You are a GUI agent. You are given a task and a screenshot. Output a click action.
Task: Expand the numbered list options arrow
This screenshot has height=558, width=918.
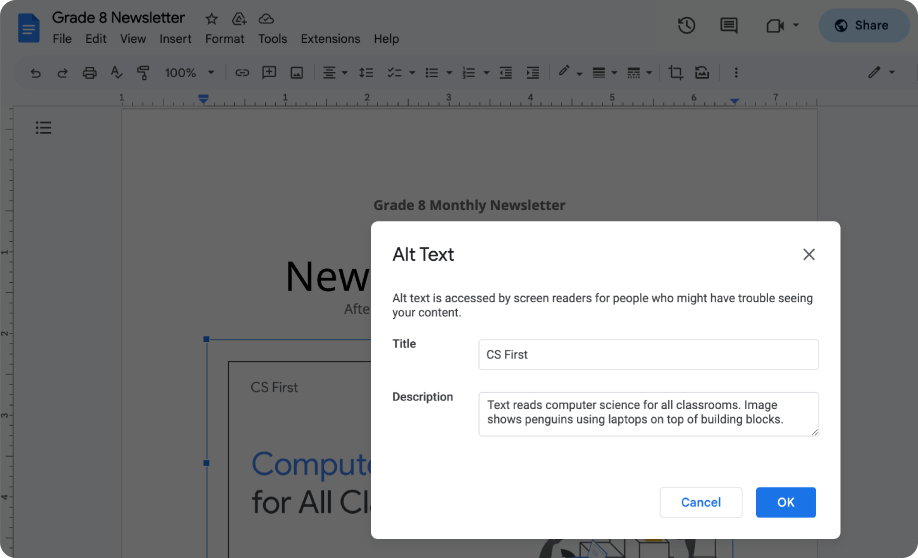pyautogui.click(x=486, y=73)
